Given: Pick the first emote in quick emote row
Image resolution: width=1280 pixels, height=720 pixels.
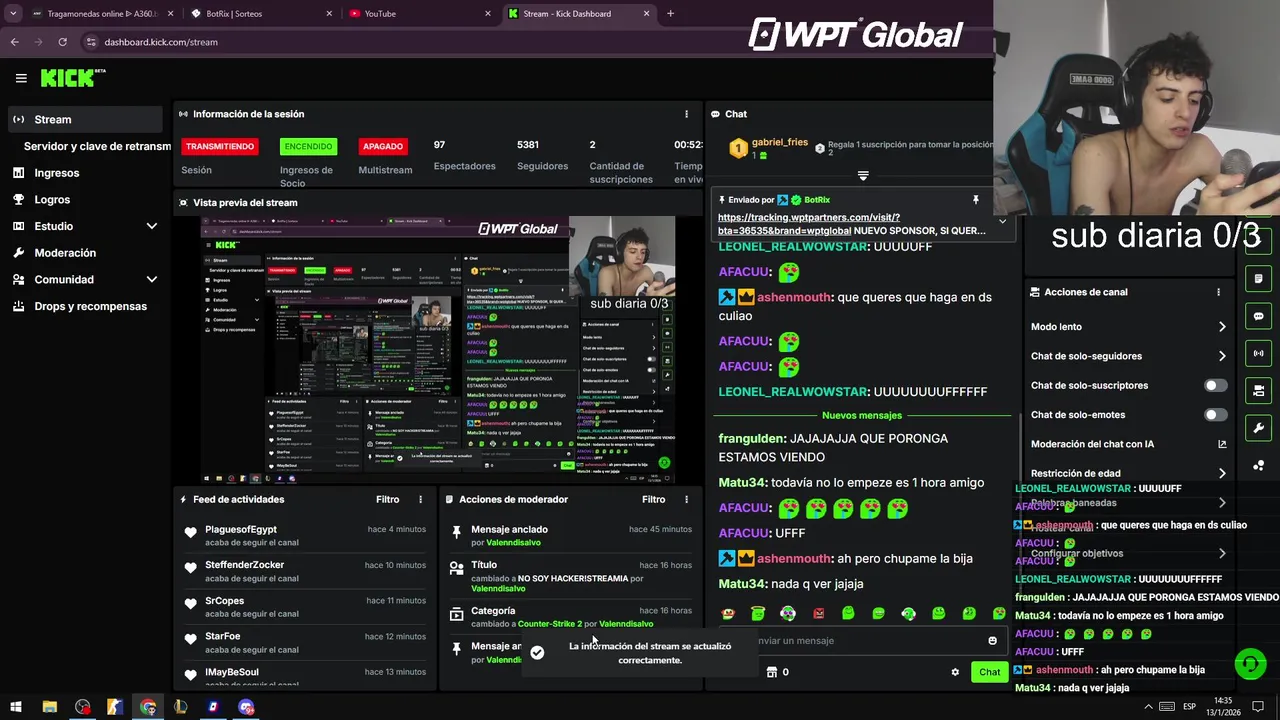Looking at the screenshot, I should [x=728, y=613].
